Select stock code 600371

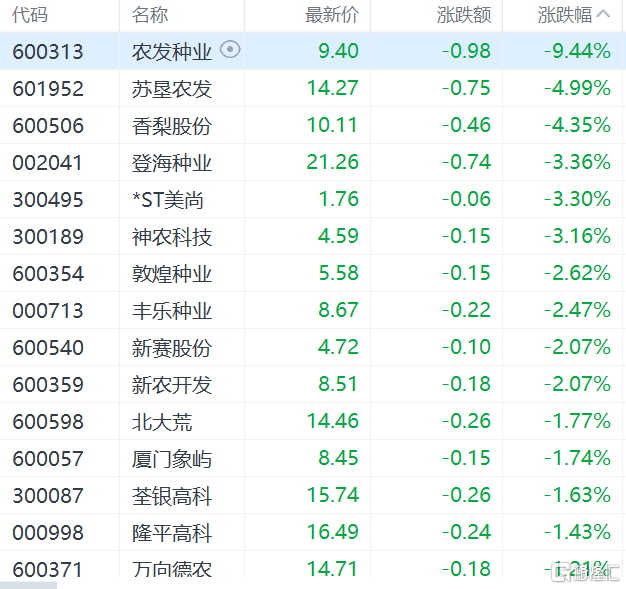[47, 569]
